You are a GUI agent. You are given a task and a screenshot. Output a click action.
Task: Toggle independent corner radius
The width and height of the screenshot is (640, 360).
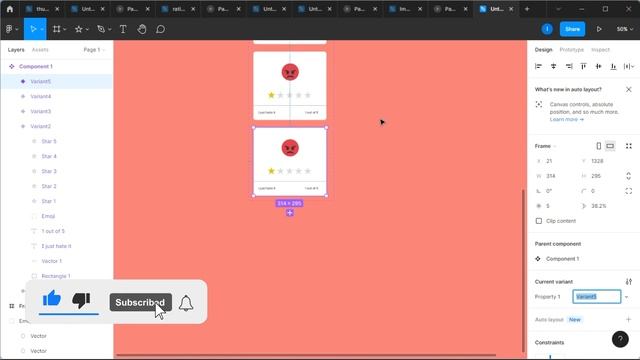(x=629, y=191)
